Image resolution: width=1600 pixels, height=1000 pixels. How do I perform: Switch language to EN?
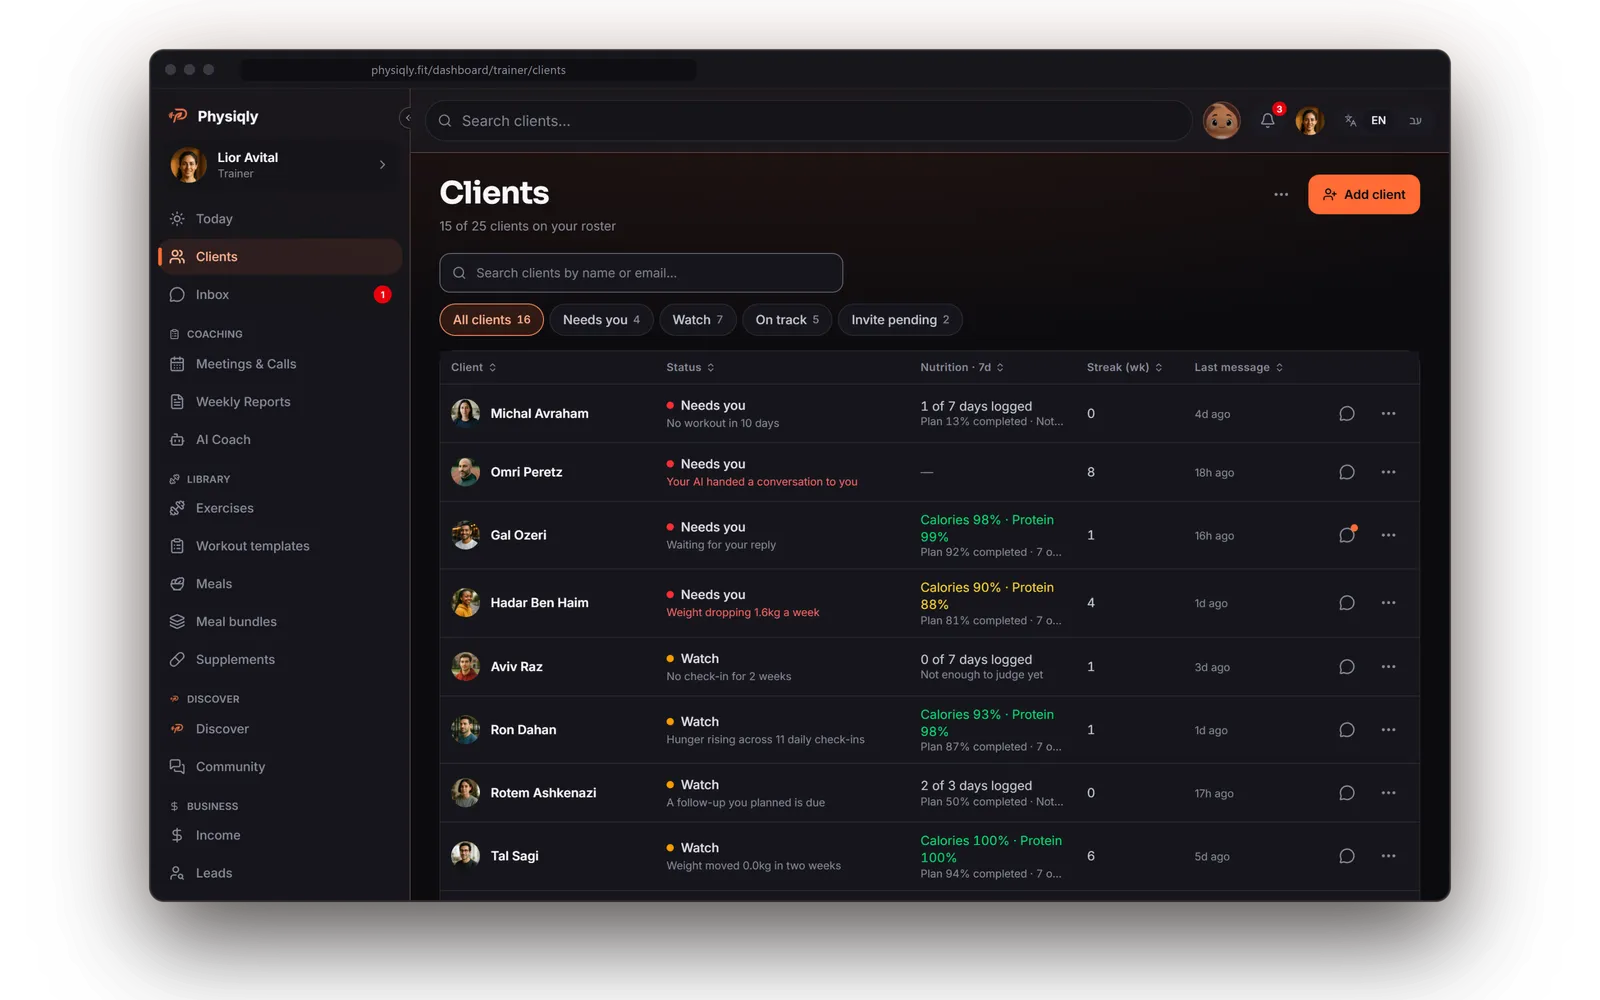pos(1378,120)
